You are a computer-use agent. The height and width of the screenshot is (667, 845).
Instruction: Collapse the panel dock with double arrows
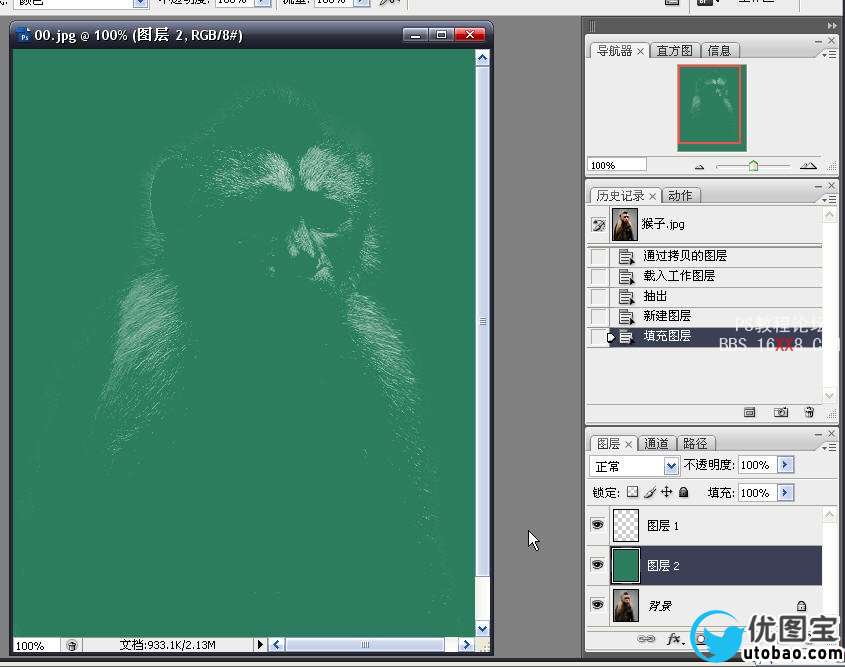pyautogui.click(x=832, y=25)
